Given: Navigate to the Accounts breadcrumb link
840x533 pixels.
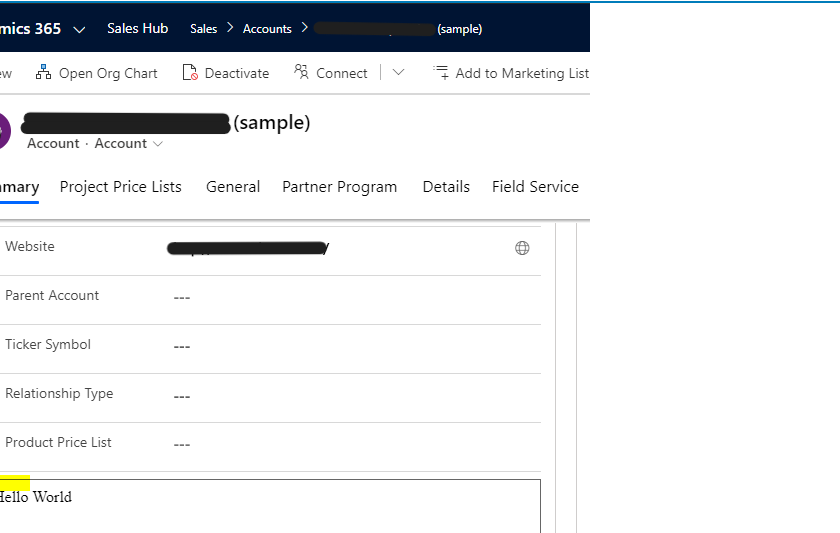Looking at the screenshot, I should pyautogui.click(x=267, y=29).
